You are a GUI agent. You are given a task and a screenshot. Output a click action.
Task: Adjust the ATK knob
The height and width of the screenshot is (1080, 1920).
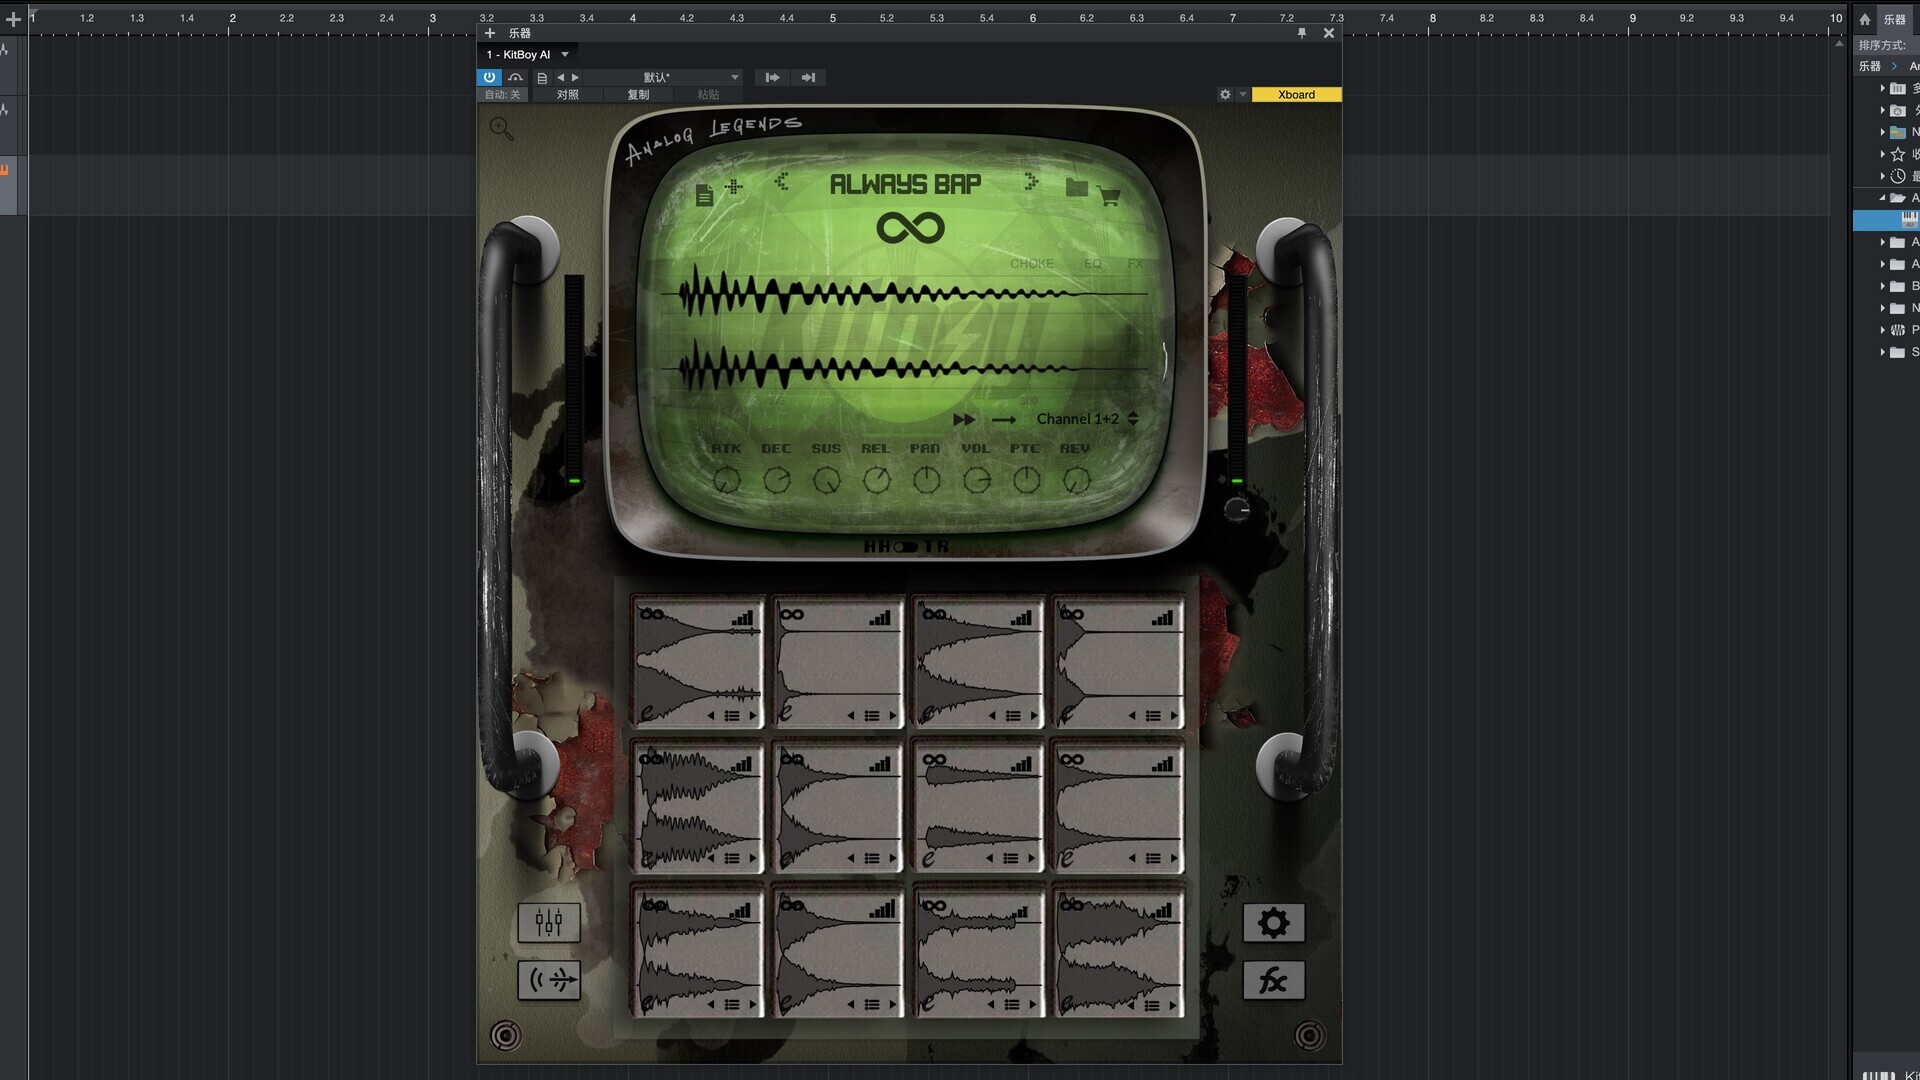pos(727,481)
